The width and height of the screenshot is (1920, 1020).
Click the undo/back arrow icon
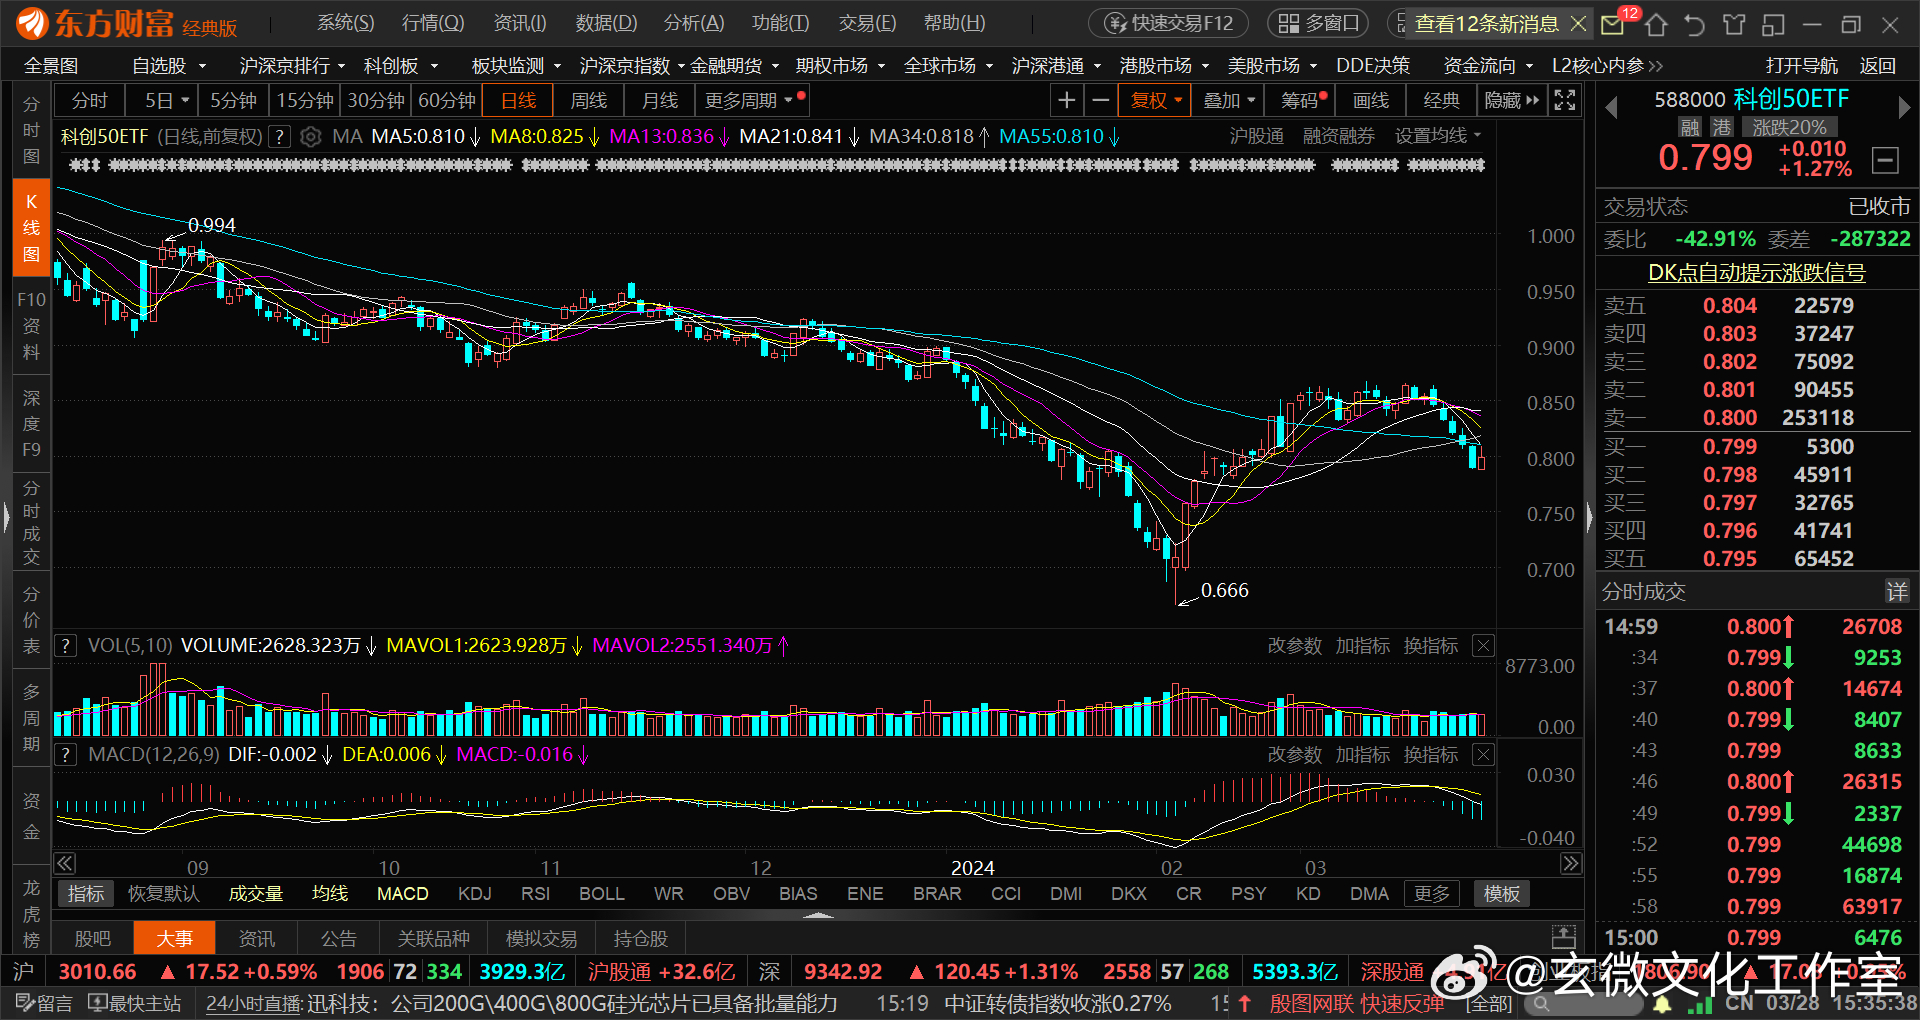click(1694, 24)
